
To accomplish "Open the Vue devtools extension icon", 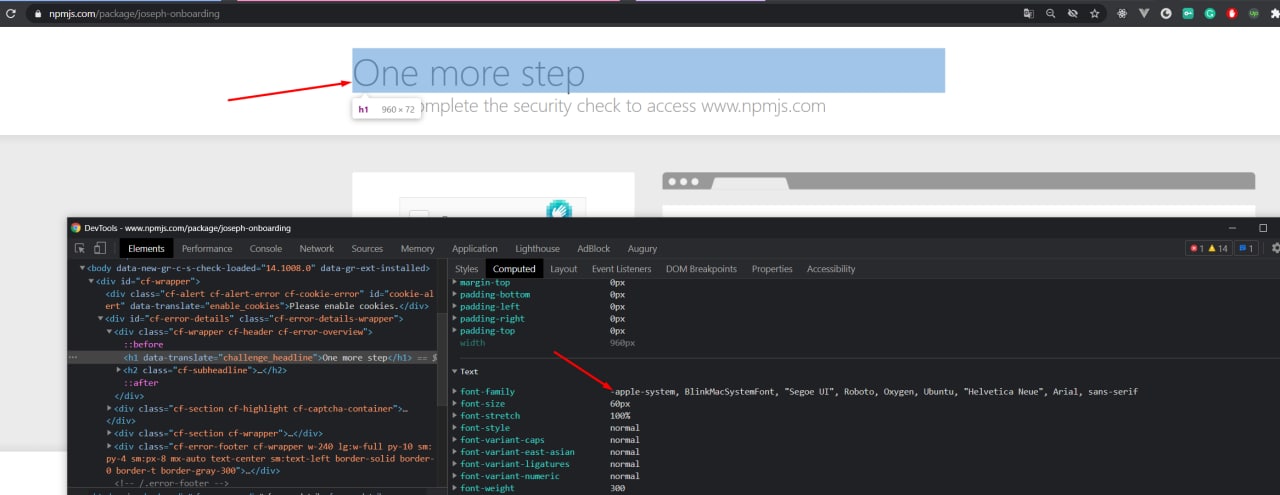I will tap(1144, 14).
